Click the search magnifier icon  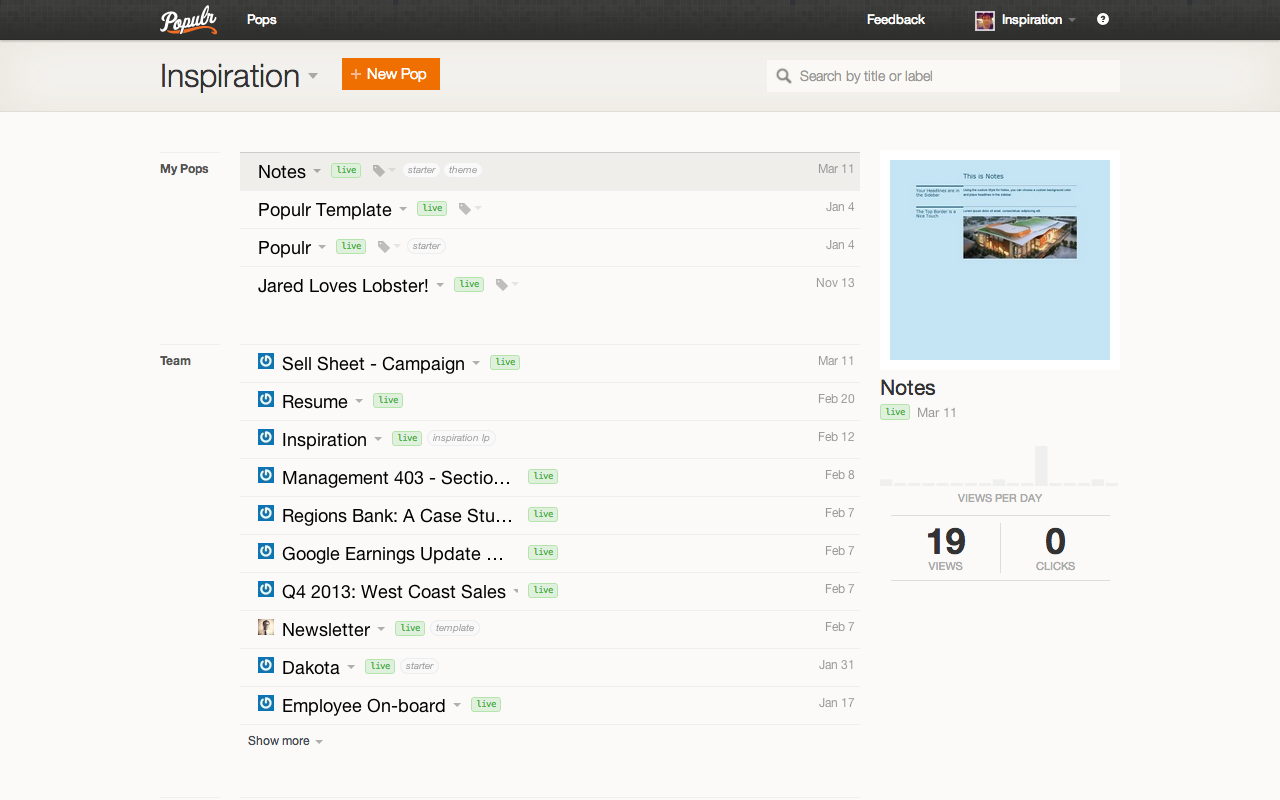tap(784, 76)
